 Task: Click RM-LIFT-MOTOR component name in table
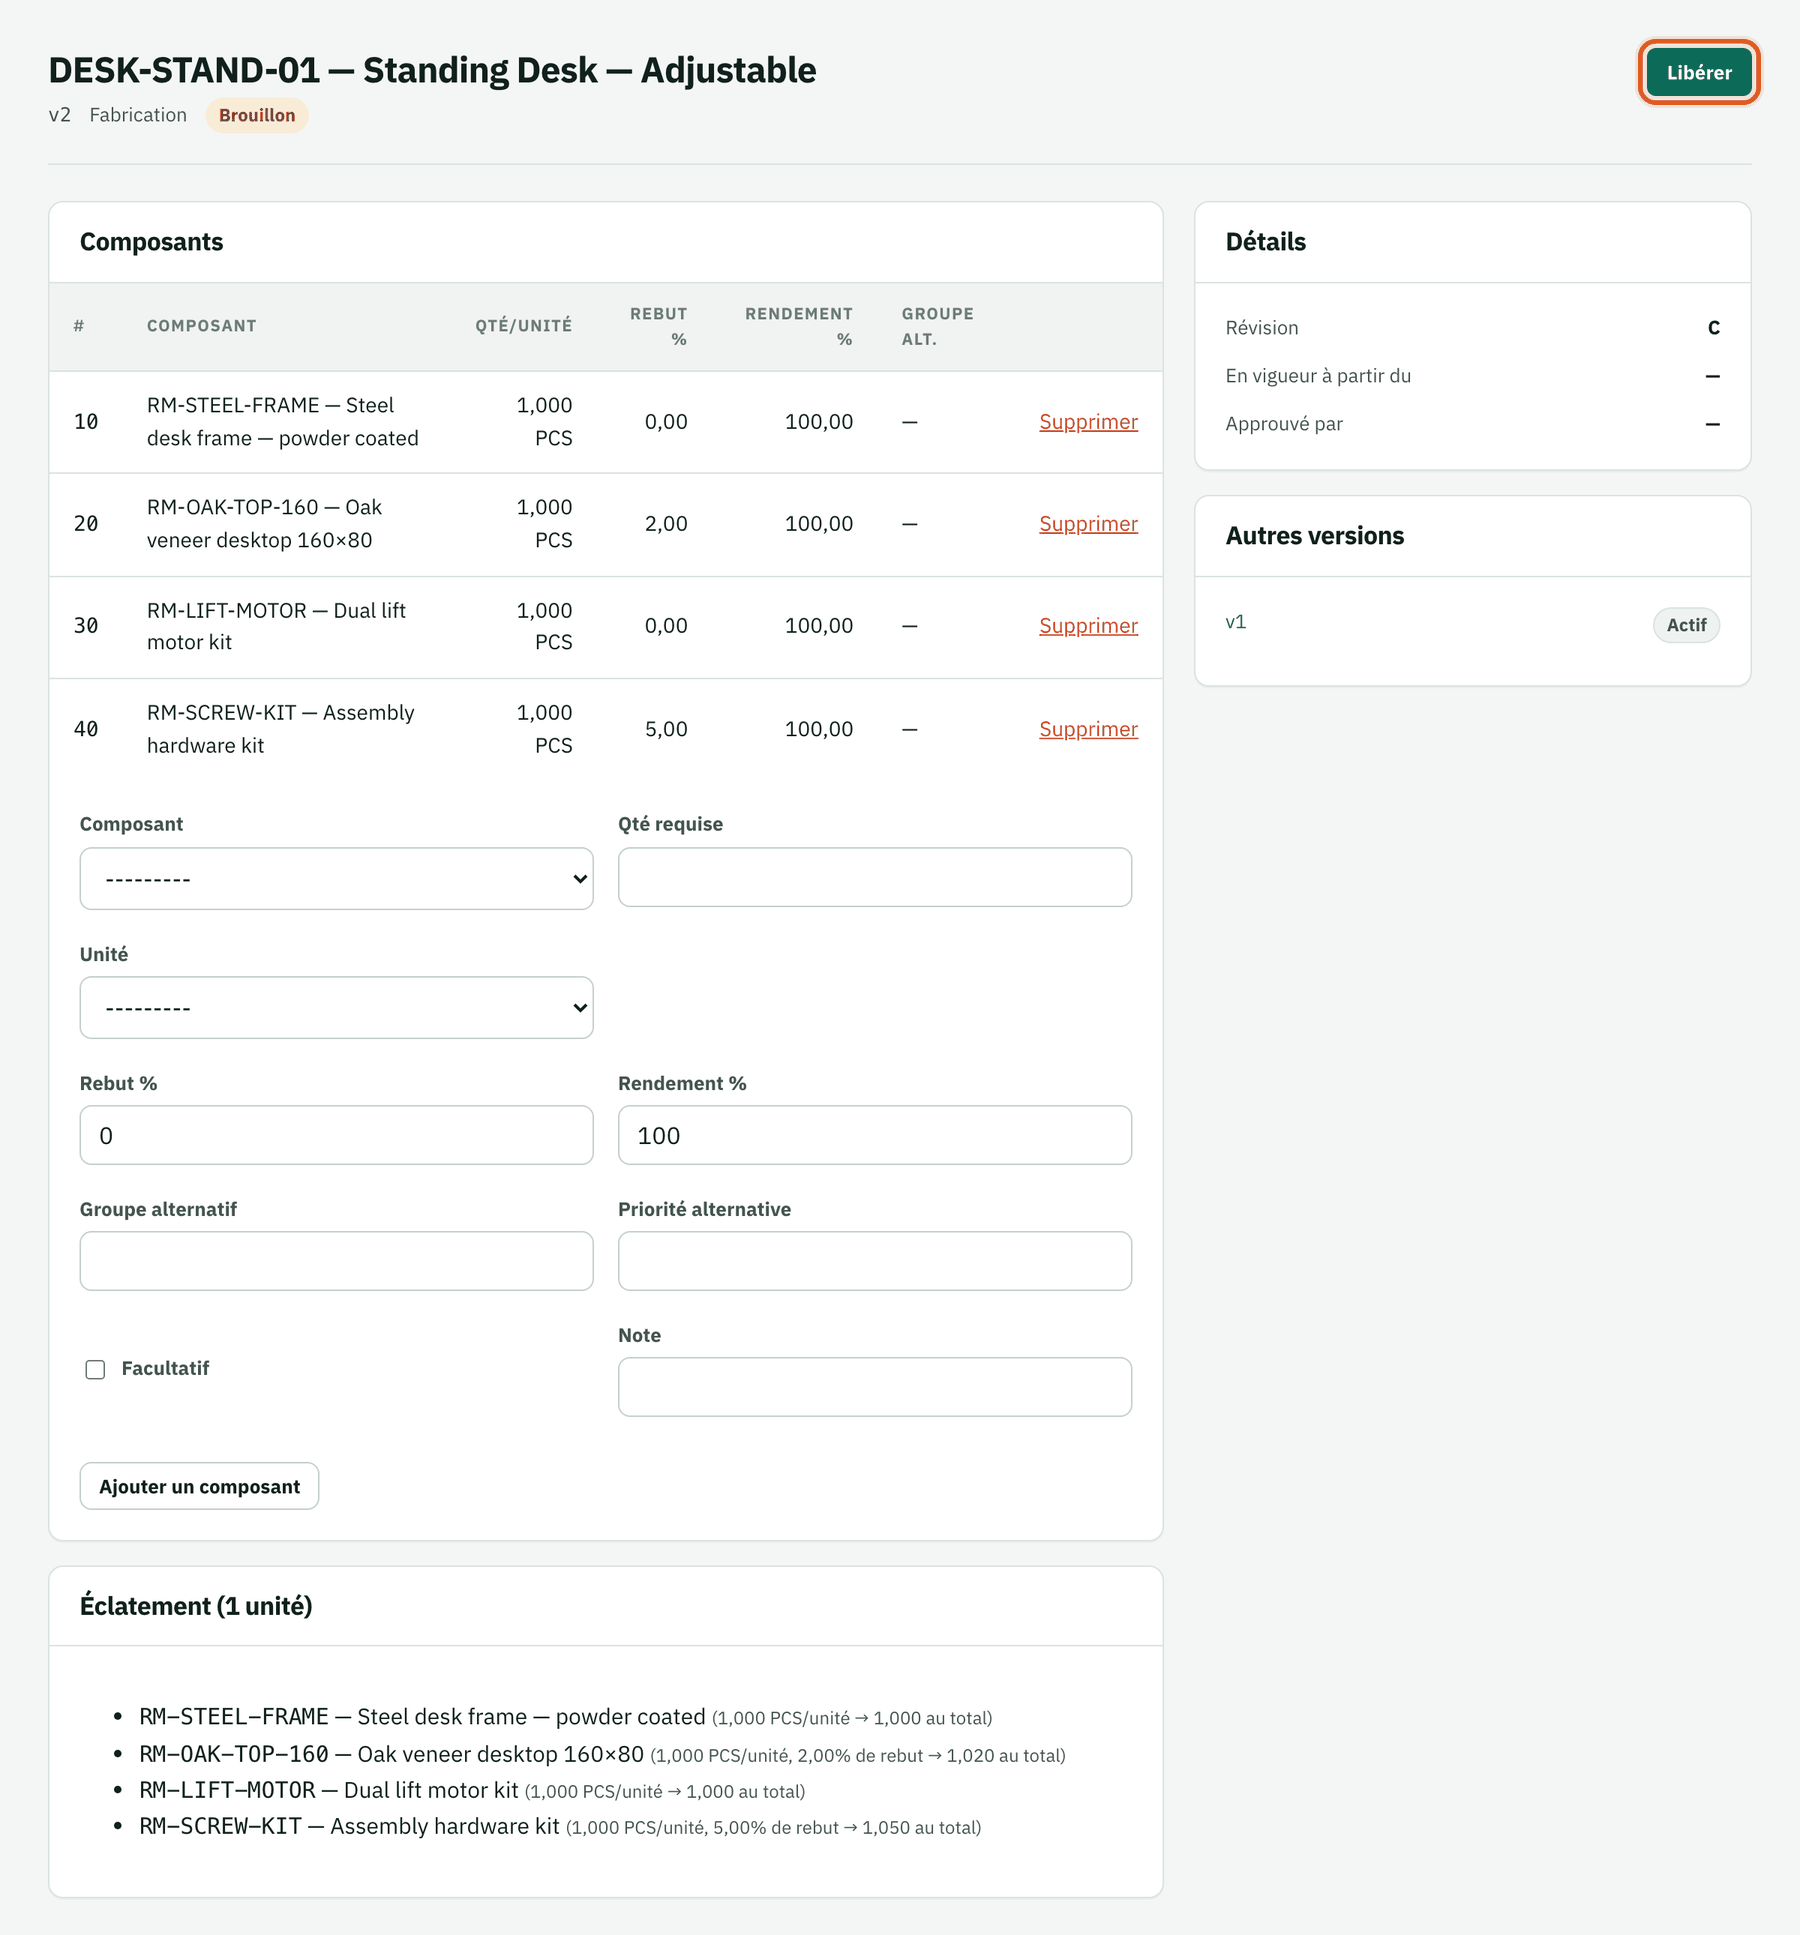click(x=277, y=626)
